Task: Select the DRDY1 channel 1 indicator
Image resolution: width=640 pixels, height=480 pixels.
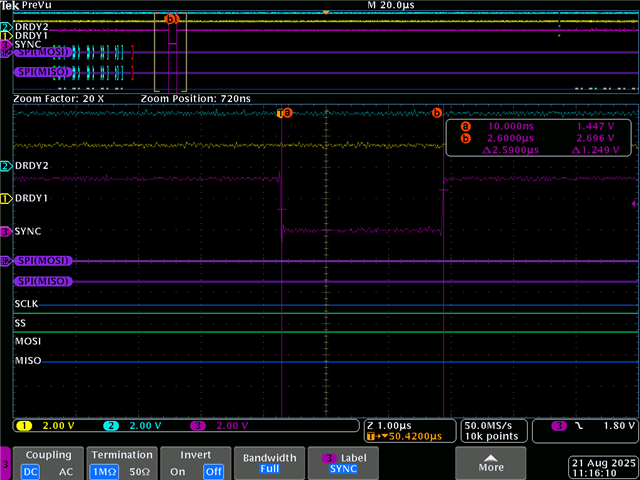Action: point(6,198)
